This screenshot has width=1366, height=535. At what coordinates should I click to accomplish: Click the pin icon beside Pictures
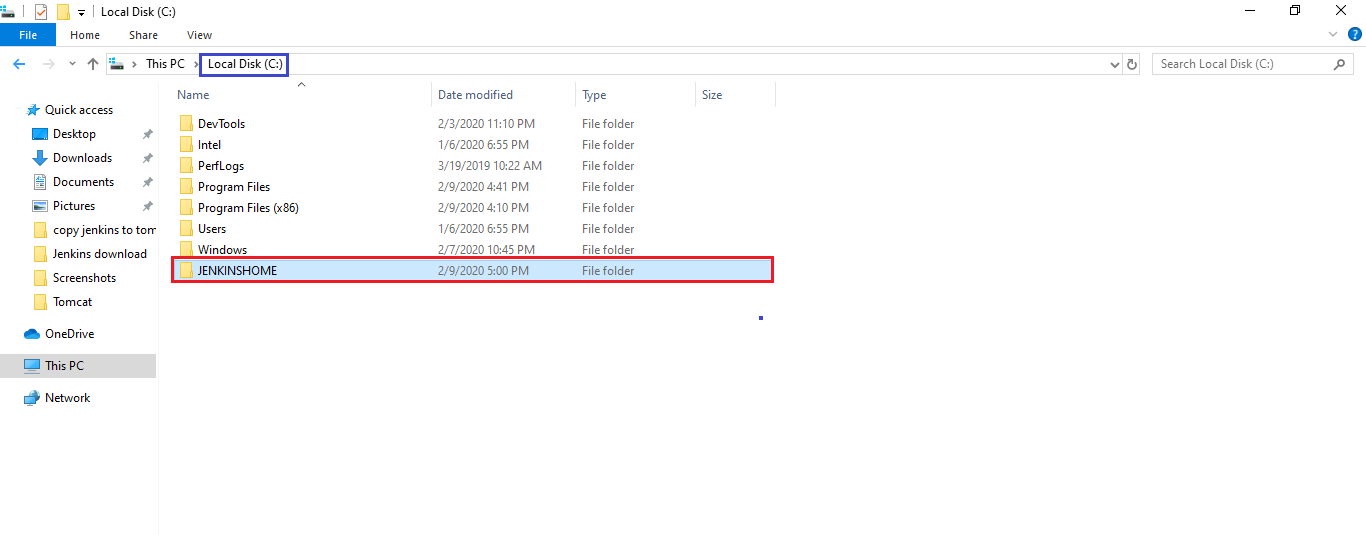tap(147, 206)
